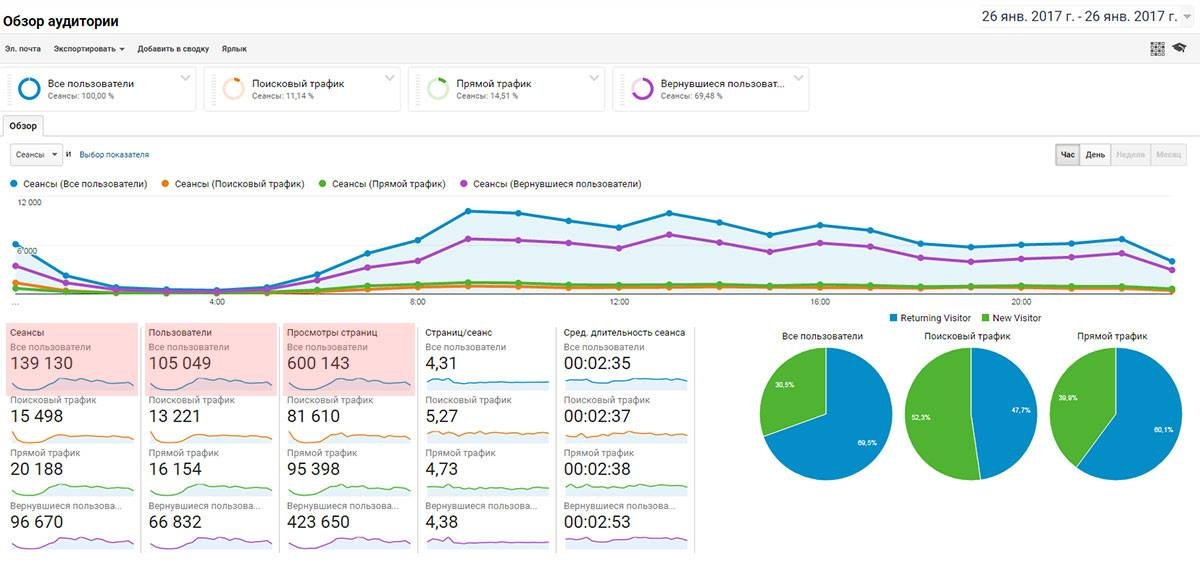Switch chart granularity to День
This screenshot has width=1200, height=567.
[1095, 155]
